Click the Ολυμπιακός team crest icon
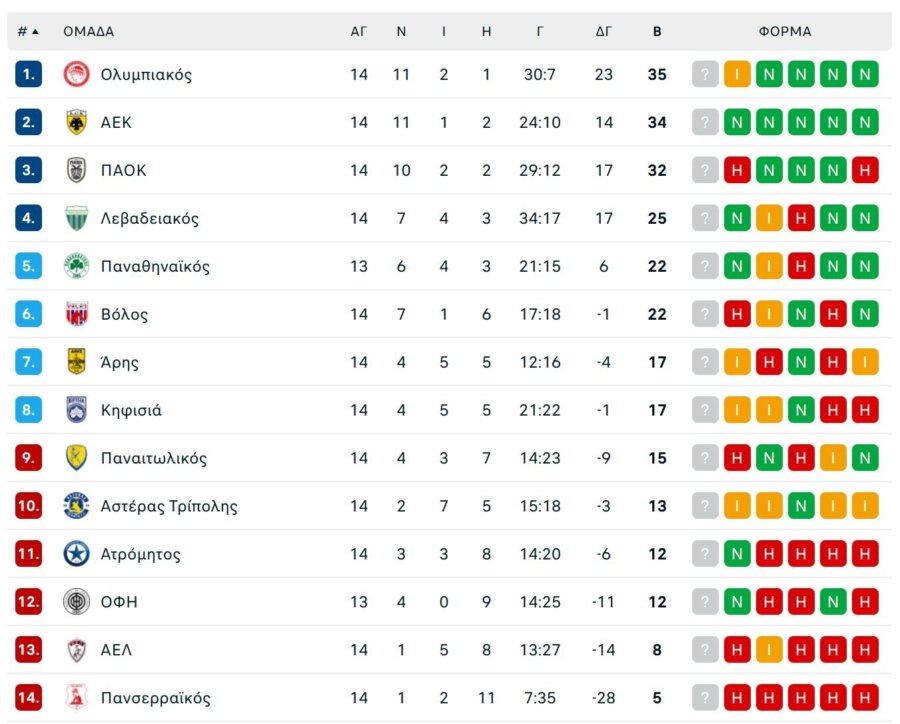This screenshot has height=724, width=900. (x=77, y=74)
